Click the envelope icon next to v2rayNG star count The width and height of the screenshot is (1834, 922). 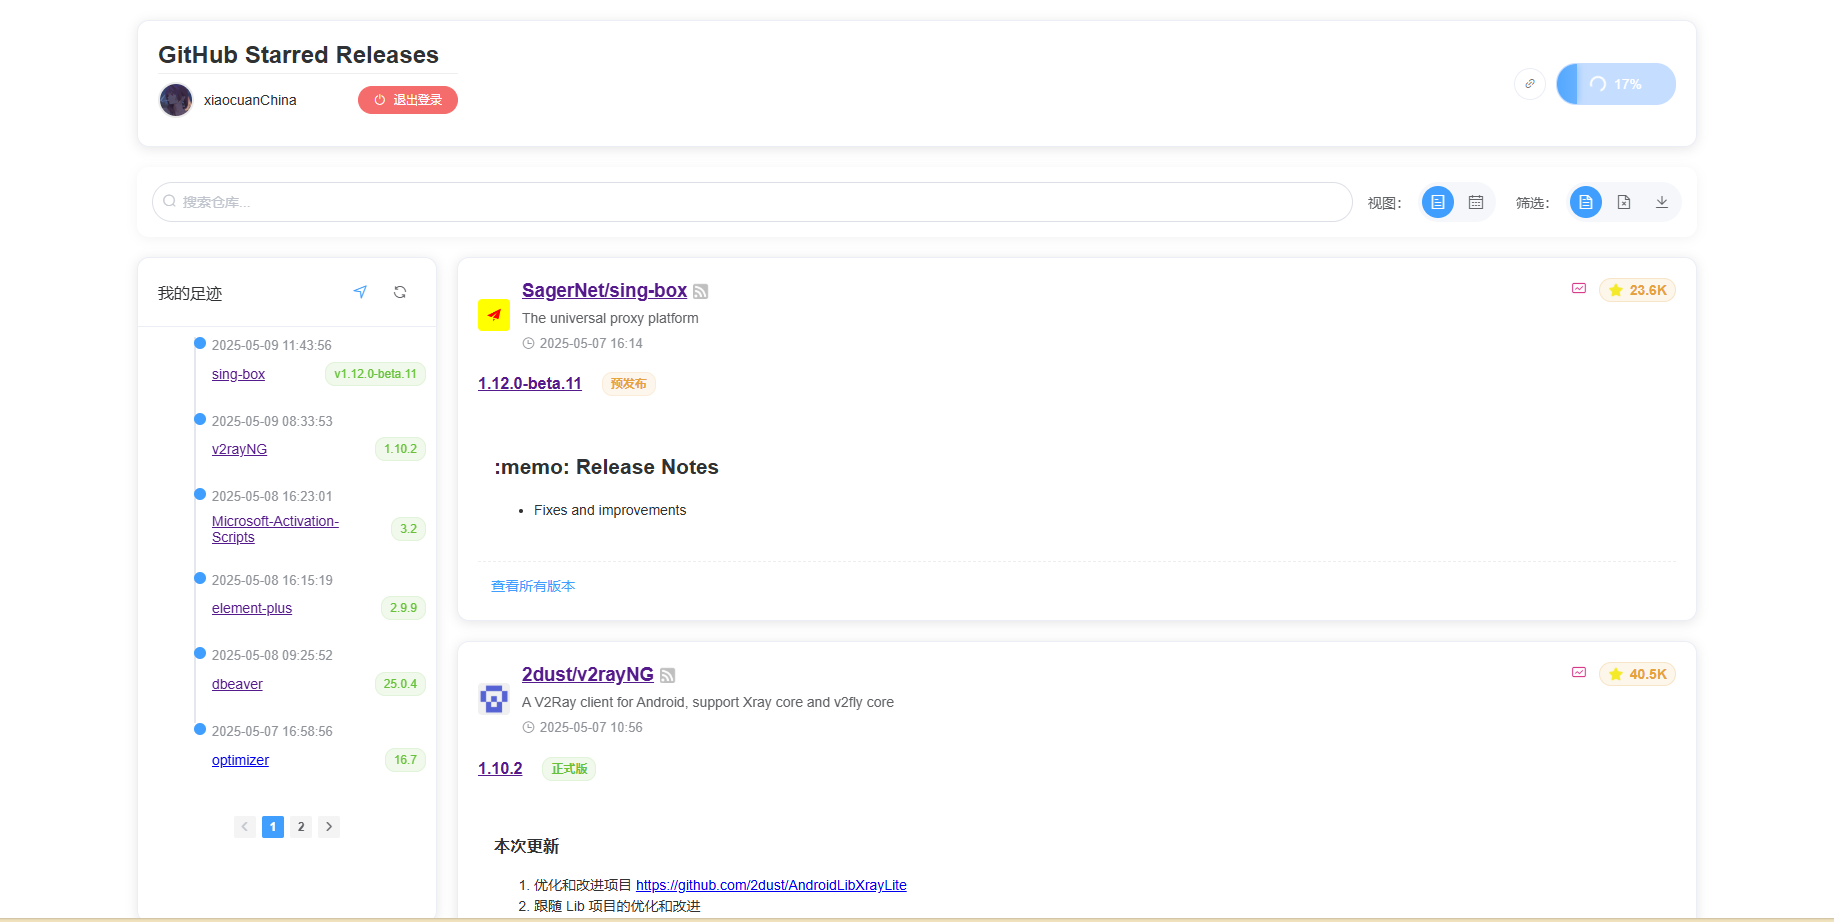coord(1578,673)
